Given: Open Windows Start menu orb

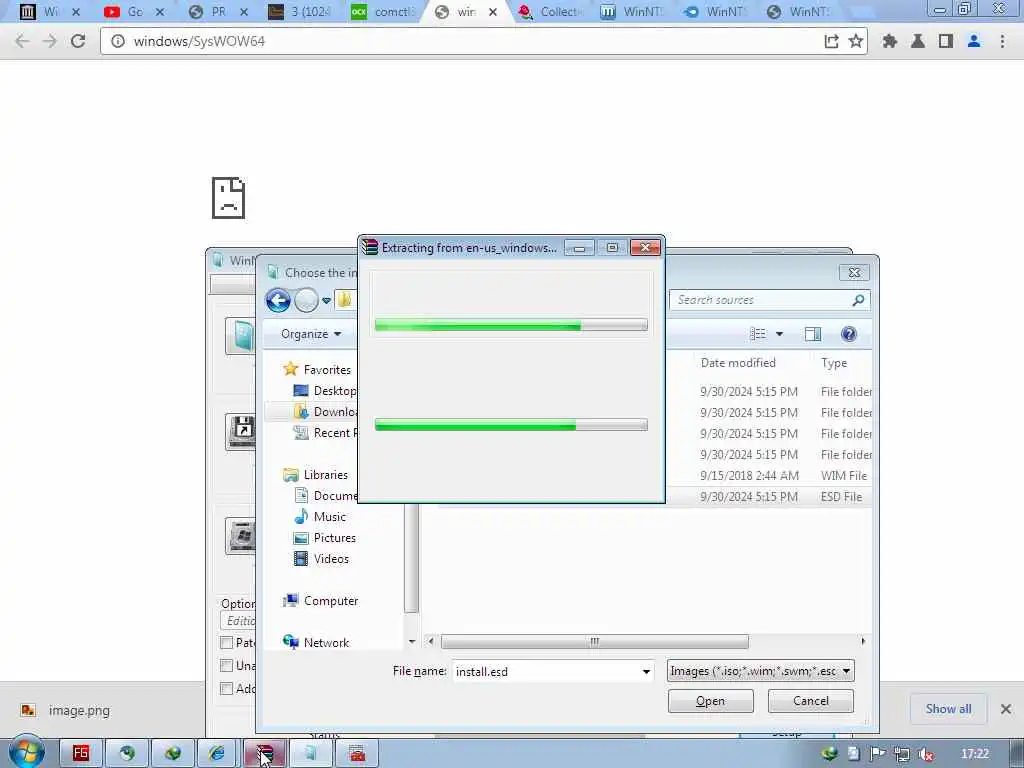Looking at the screenshot, I should (27, 753).
